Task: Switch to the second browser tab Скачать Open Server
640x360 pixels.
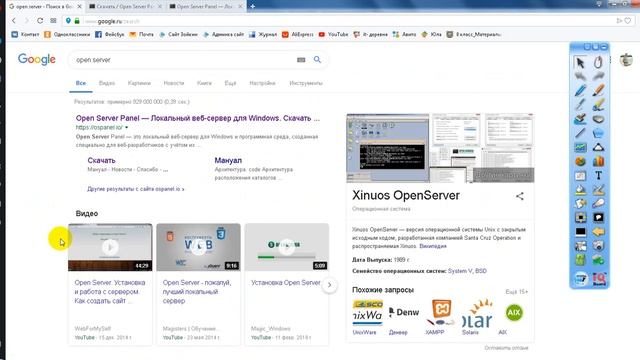Action: pos(125,6)
